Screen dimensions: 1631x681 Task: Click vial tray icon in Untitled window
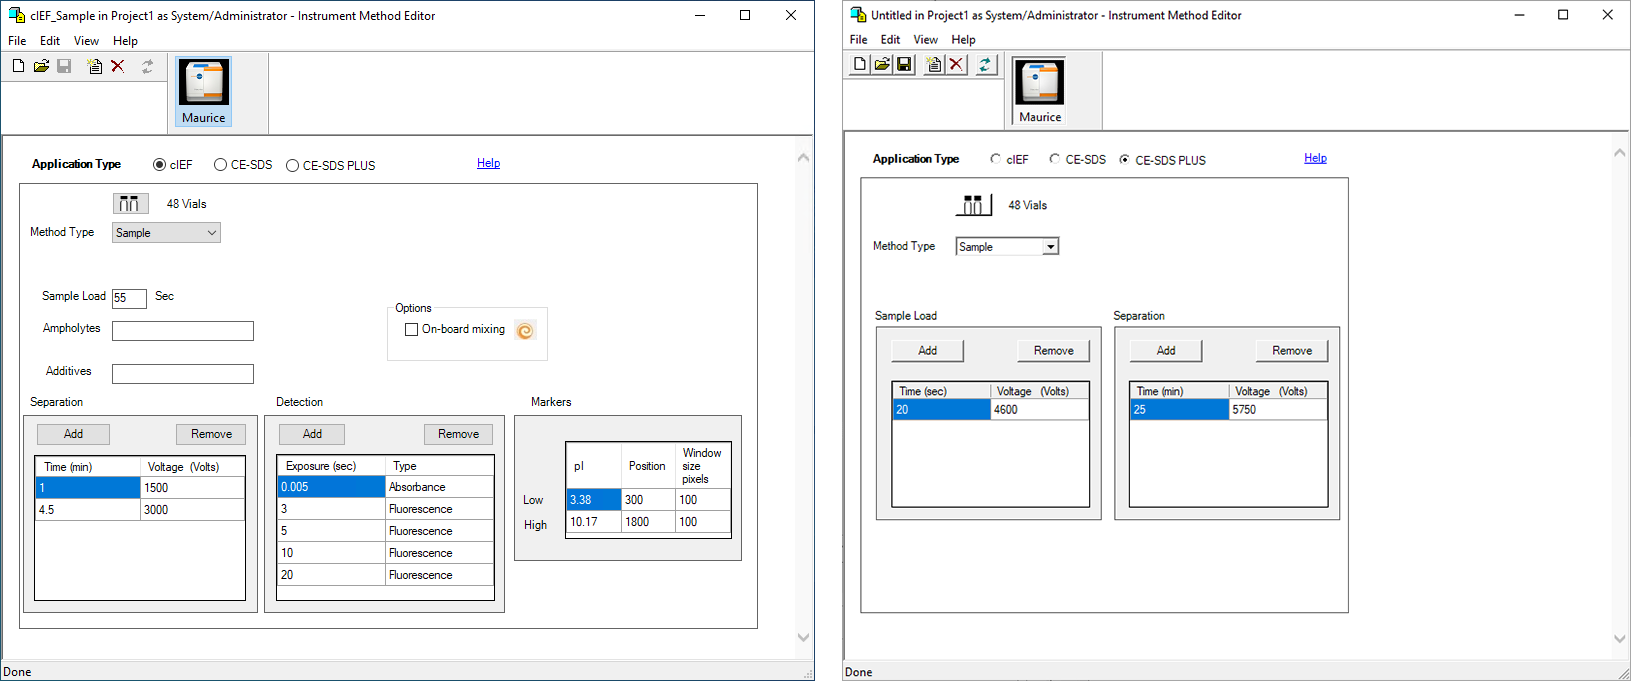click(x=973, y=205)
